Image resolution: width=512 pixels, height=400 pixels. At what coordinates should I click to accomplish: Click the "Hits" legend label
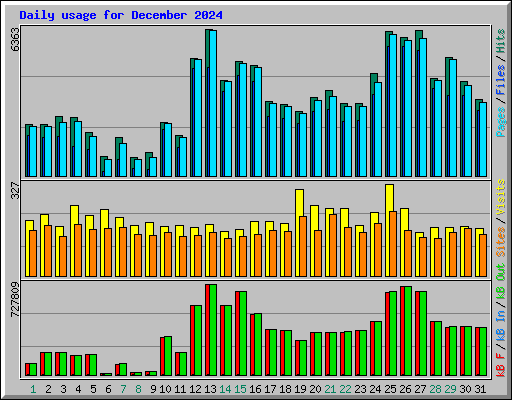[x=501, y=41]
